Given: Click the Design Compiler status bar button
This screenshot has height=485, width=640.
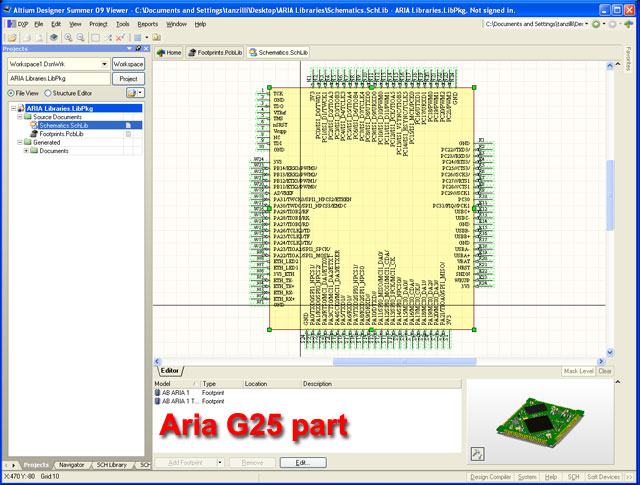Looking at the screenshot, I should [x=490, y=477].
